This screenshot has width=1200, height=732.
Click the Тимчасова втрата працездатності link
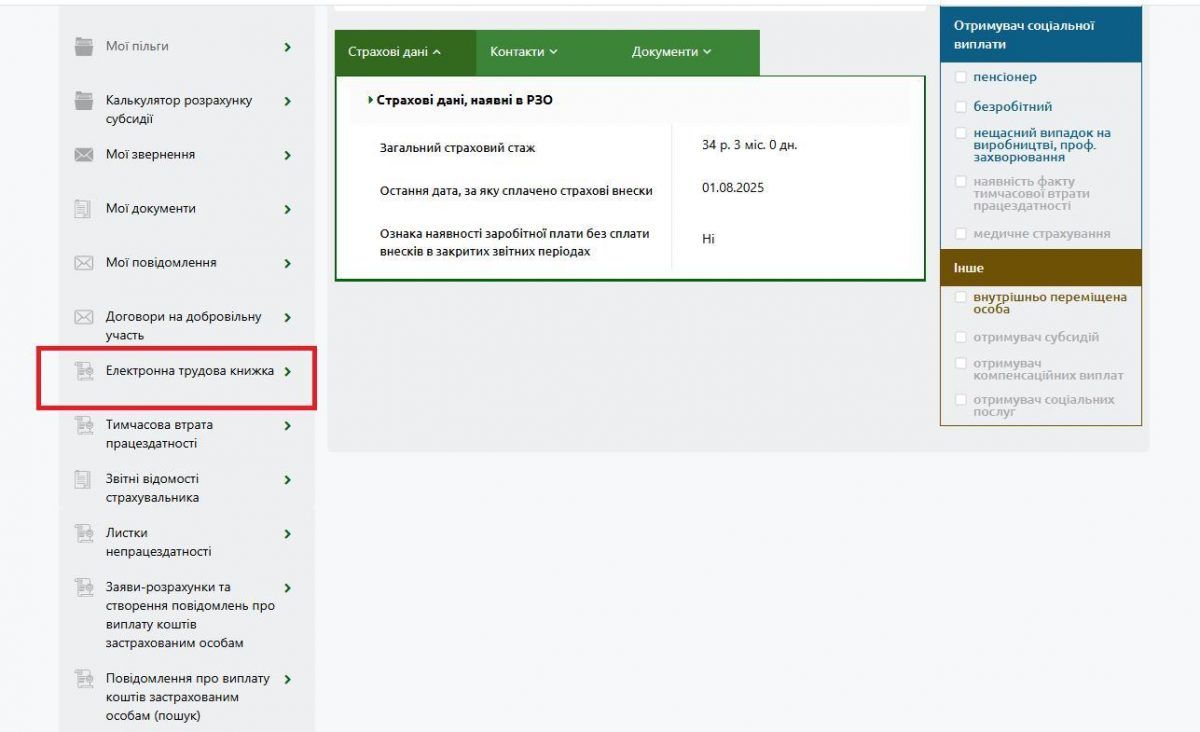click(x=162, y=433)
